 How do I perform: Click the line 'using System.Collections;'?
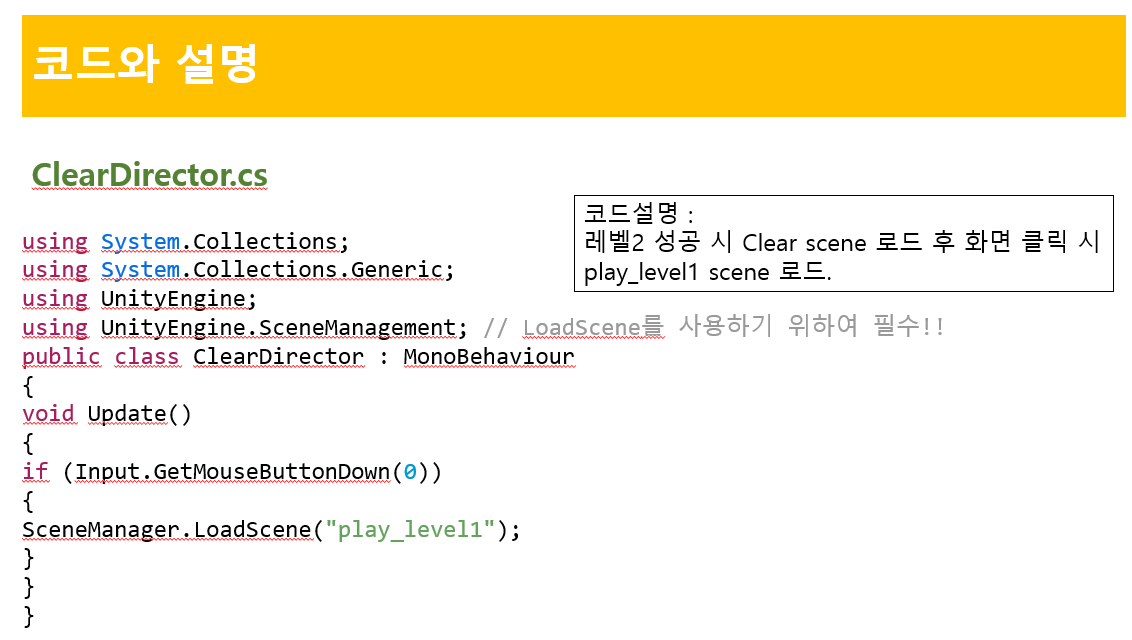[x=186, y=242]
